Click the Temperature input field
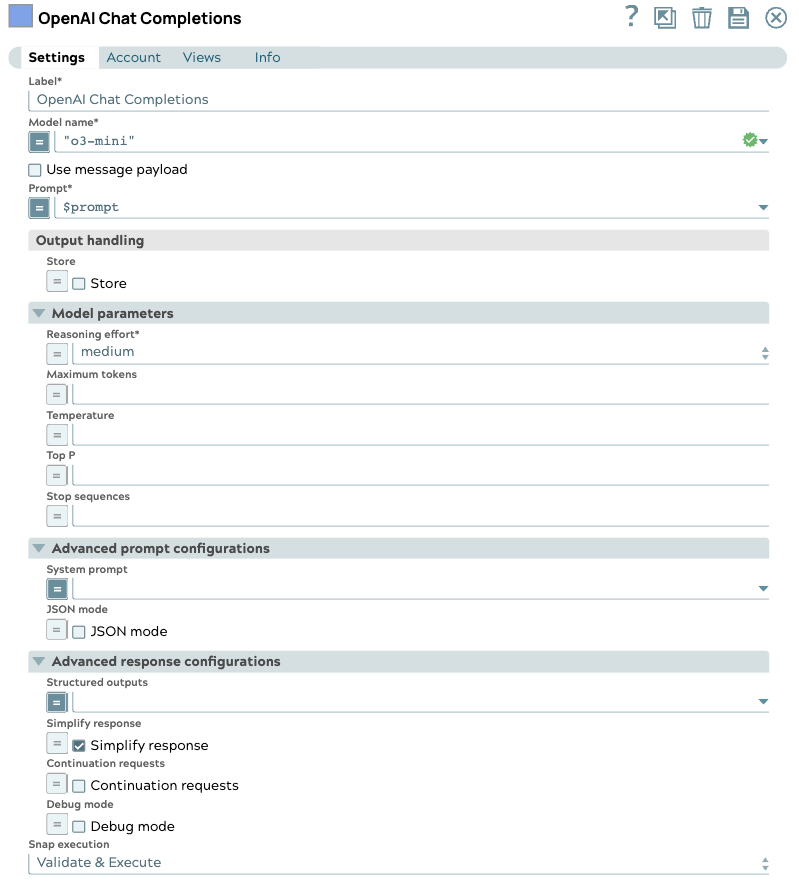Viewport: 799px width, 891px height. coord(420,435)
